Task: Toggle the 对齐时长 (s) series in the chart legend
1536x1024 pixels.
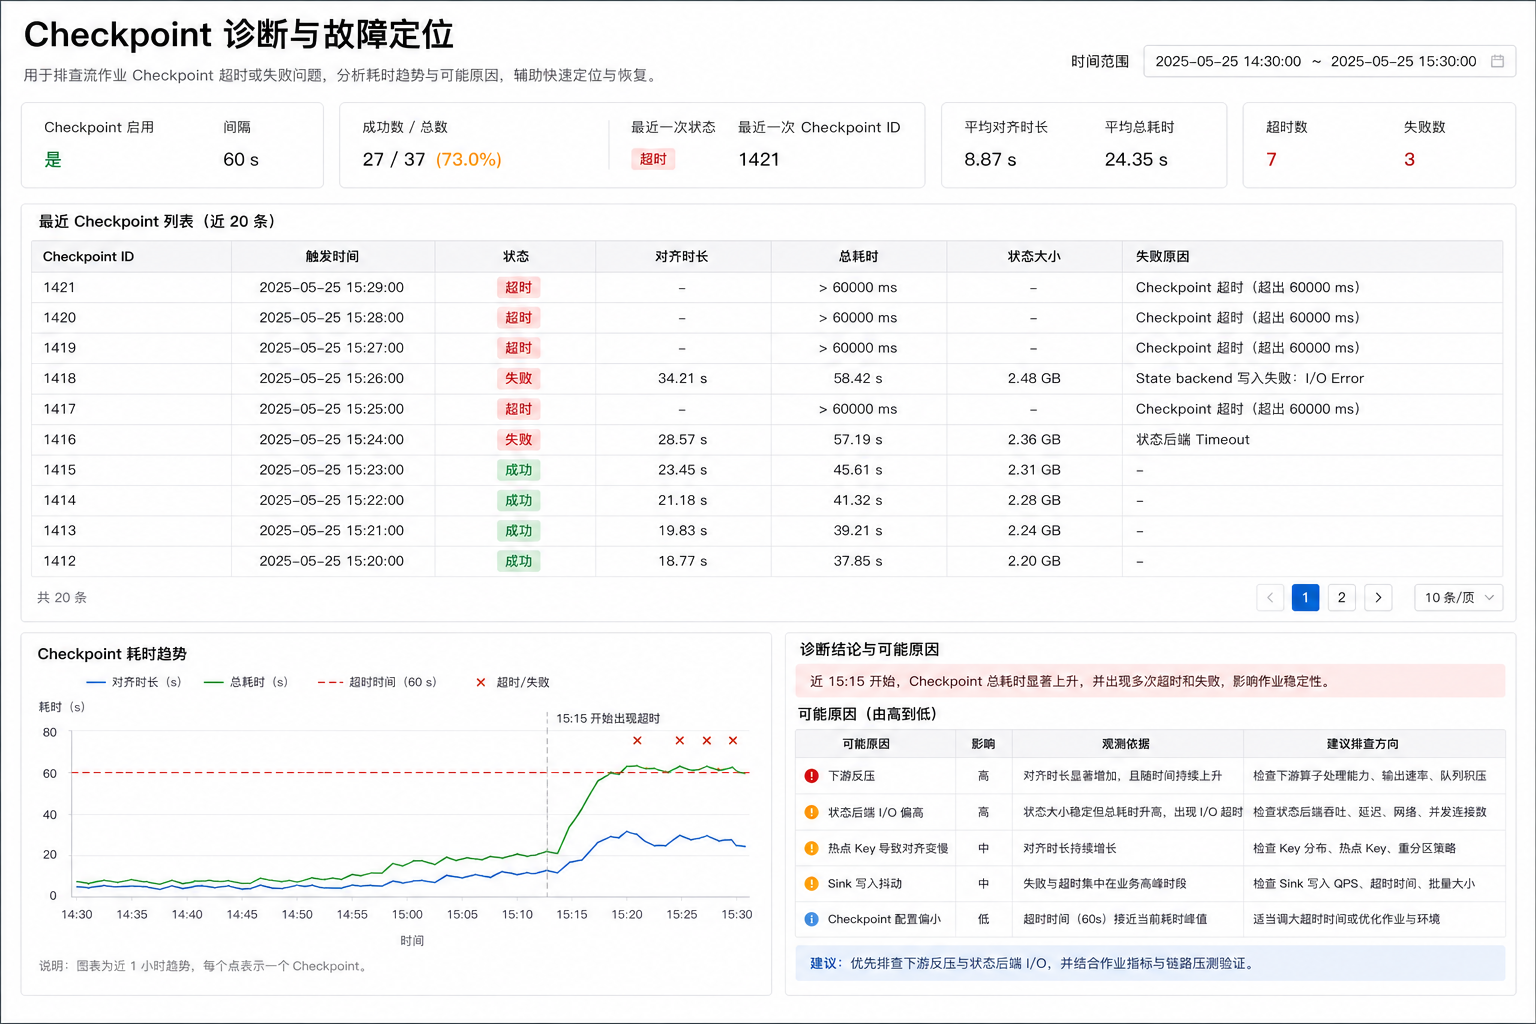Action: [134, 682]
